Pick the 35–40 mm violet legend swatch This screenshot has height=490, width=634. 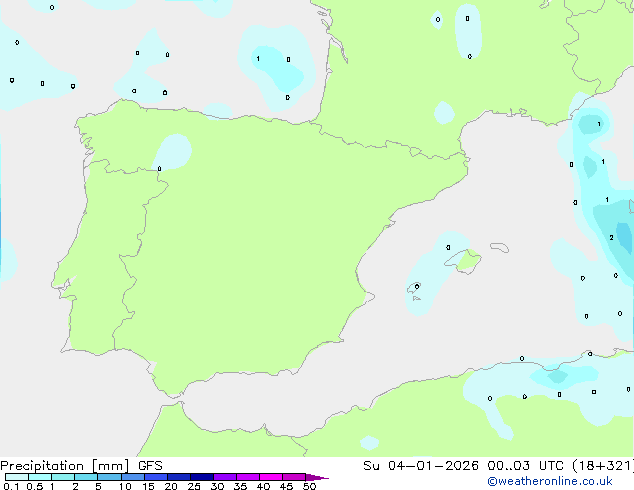click(248, 477)
